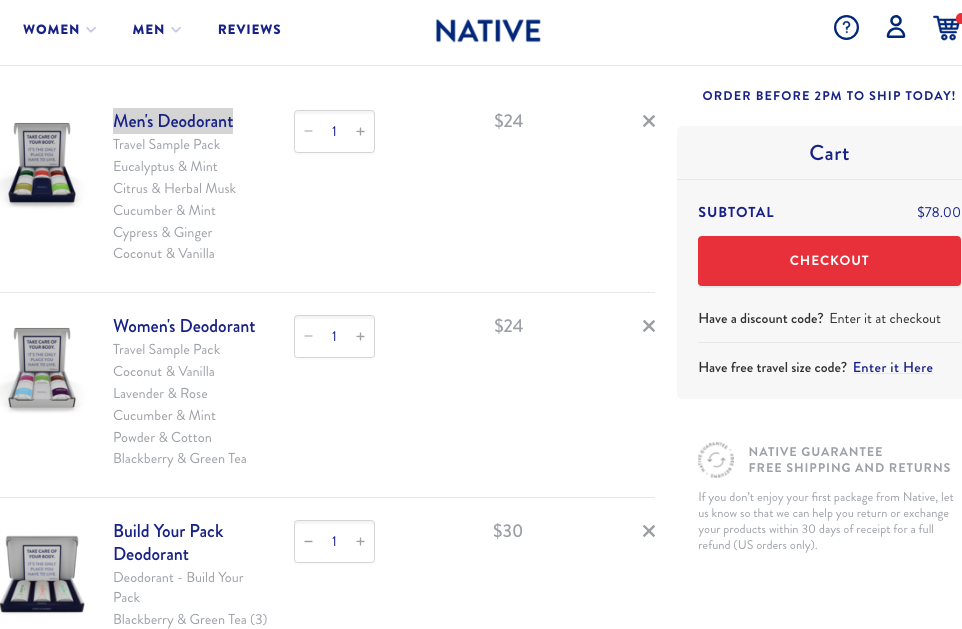Viewport: 962px width, 629px height.
Task: Open the shopping cart icon
Action: tap(946, 28)
